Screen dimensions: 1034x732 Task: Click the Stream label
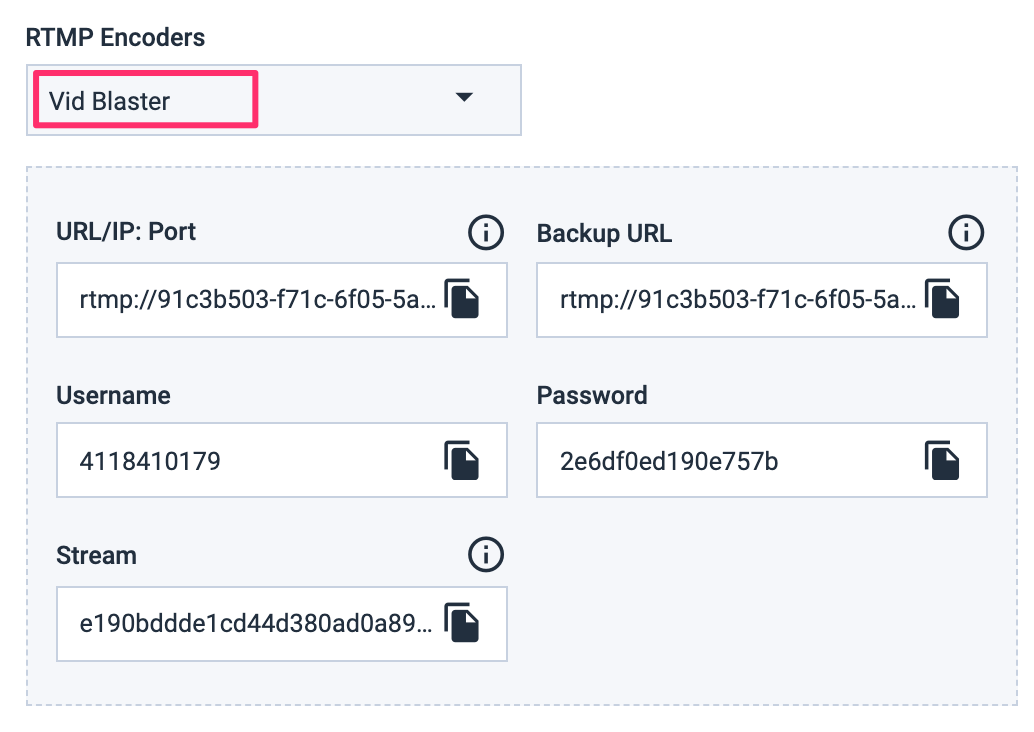point(96,555)
